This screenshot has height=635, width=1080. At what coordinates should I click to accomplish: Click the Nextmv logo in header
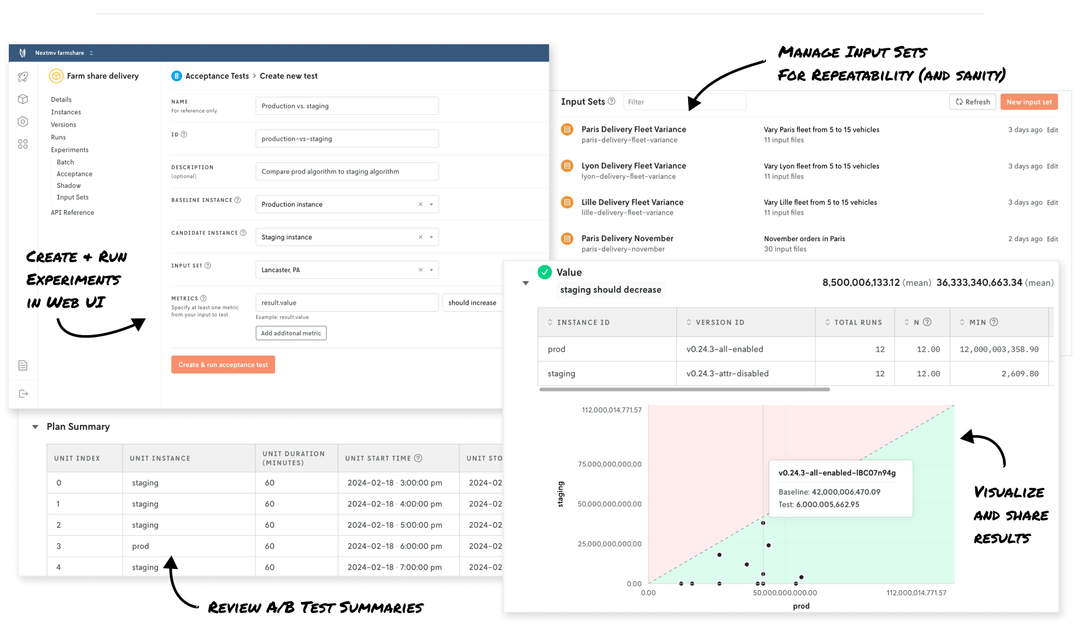point(22,53)
